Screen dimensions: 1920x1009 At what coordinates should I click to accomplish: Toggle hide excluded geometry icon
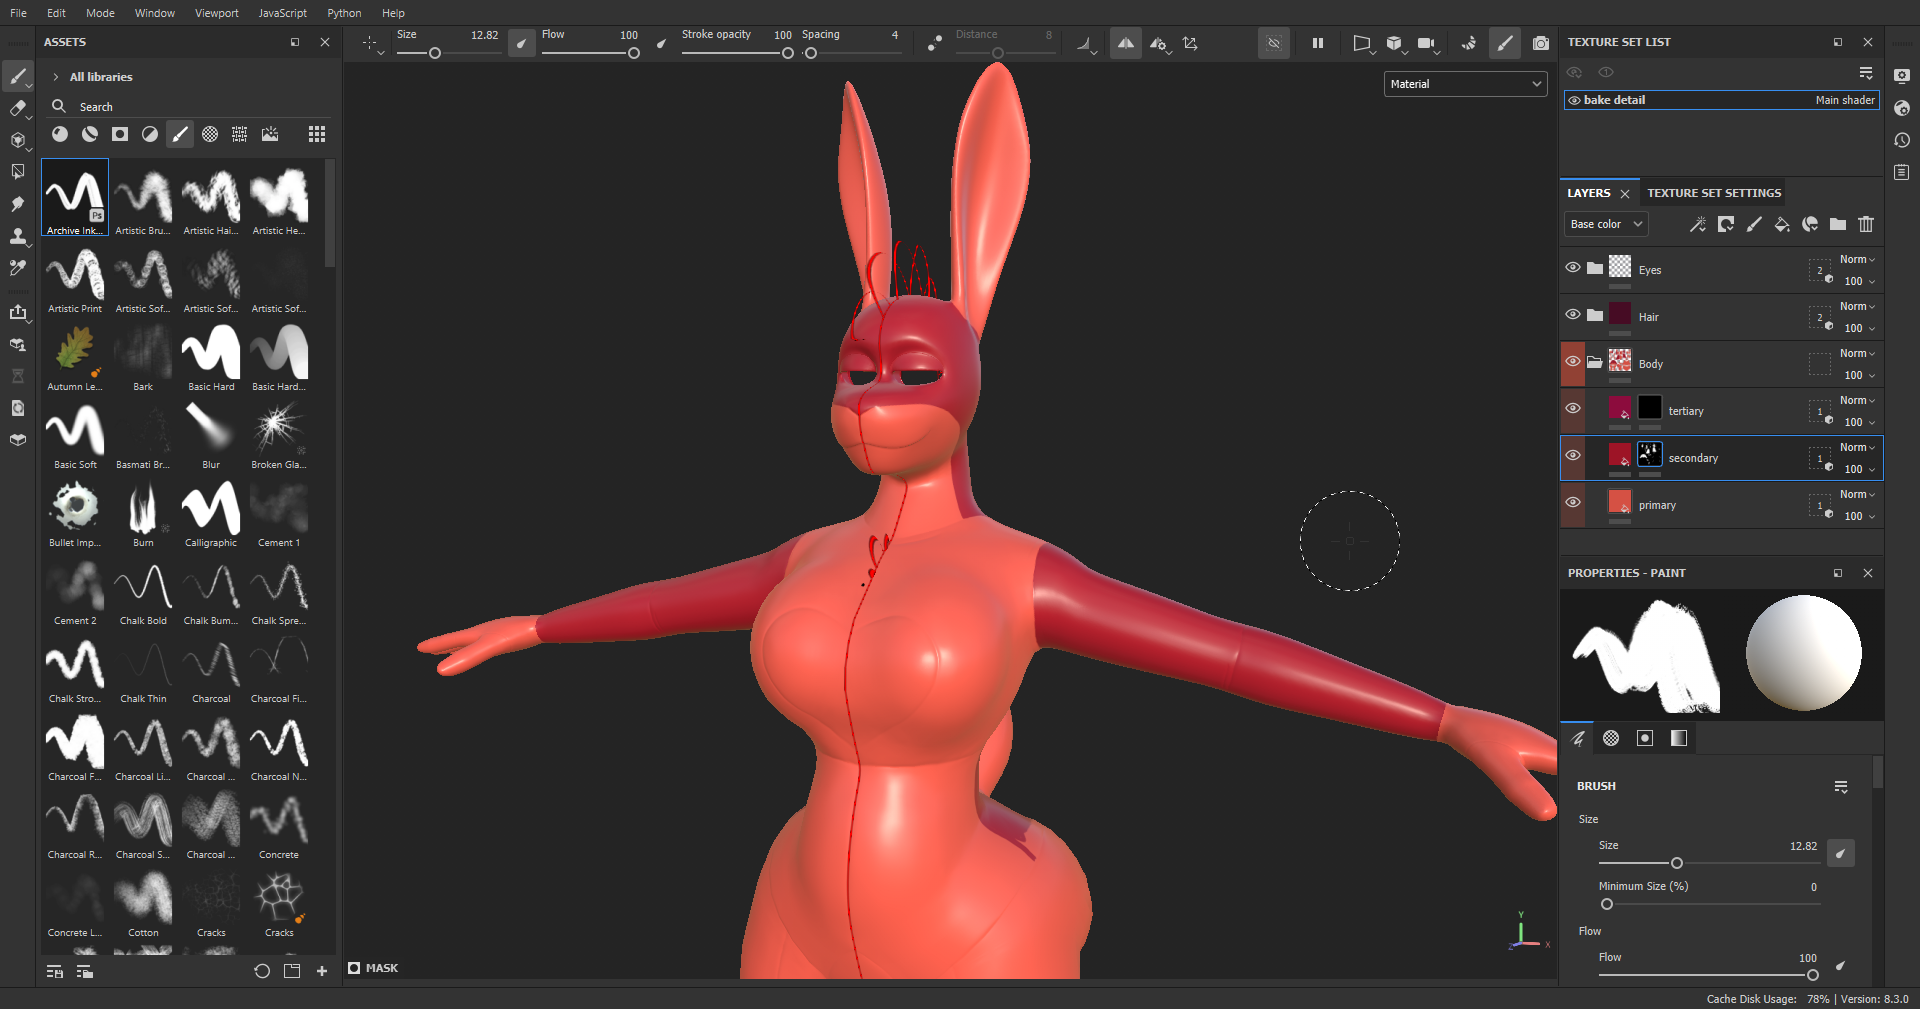click(x=1273, y=43)
